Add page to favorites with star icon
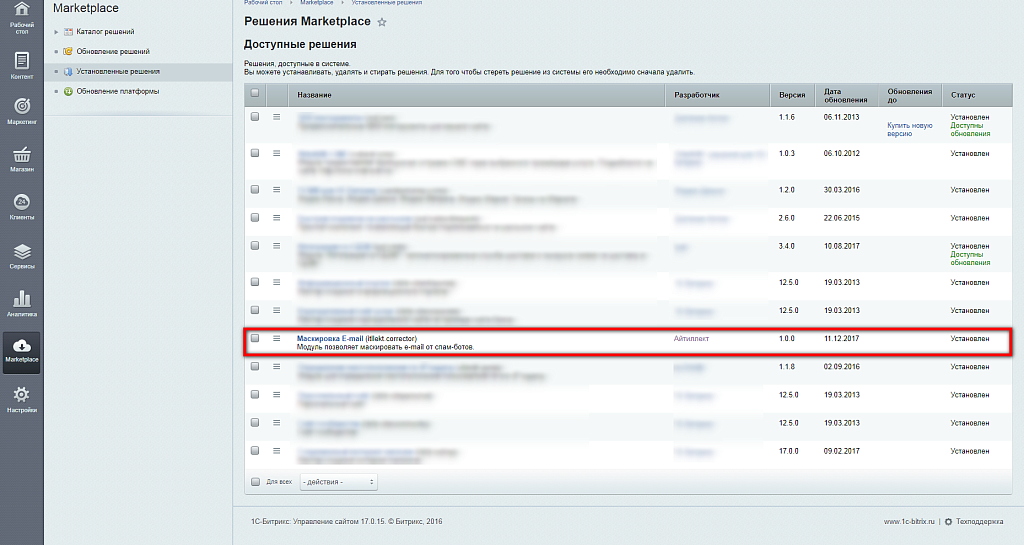Viewport: 1024px width, 545px height. [x=382, y=22]
